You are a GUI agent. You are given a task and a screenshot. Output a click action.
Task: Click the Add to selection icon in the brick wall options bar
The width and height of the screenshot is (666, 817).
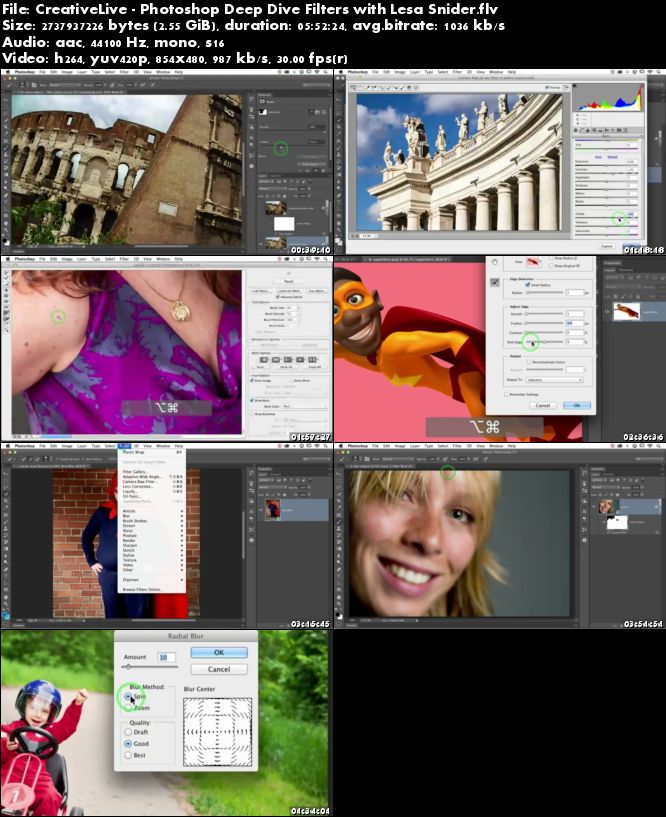(29, 459)
